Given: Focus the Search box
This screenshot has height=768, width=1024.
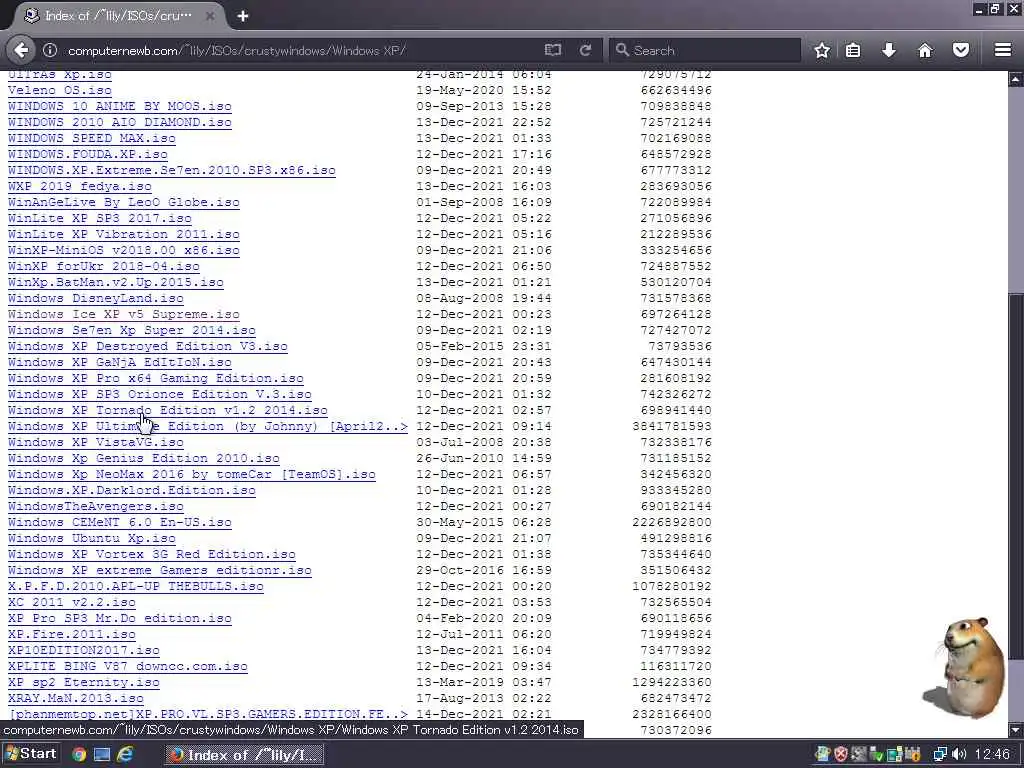Looking at the screenshot, I should (x=705, y=50).
